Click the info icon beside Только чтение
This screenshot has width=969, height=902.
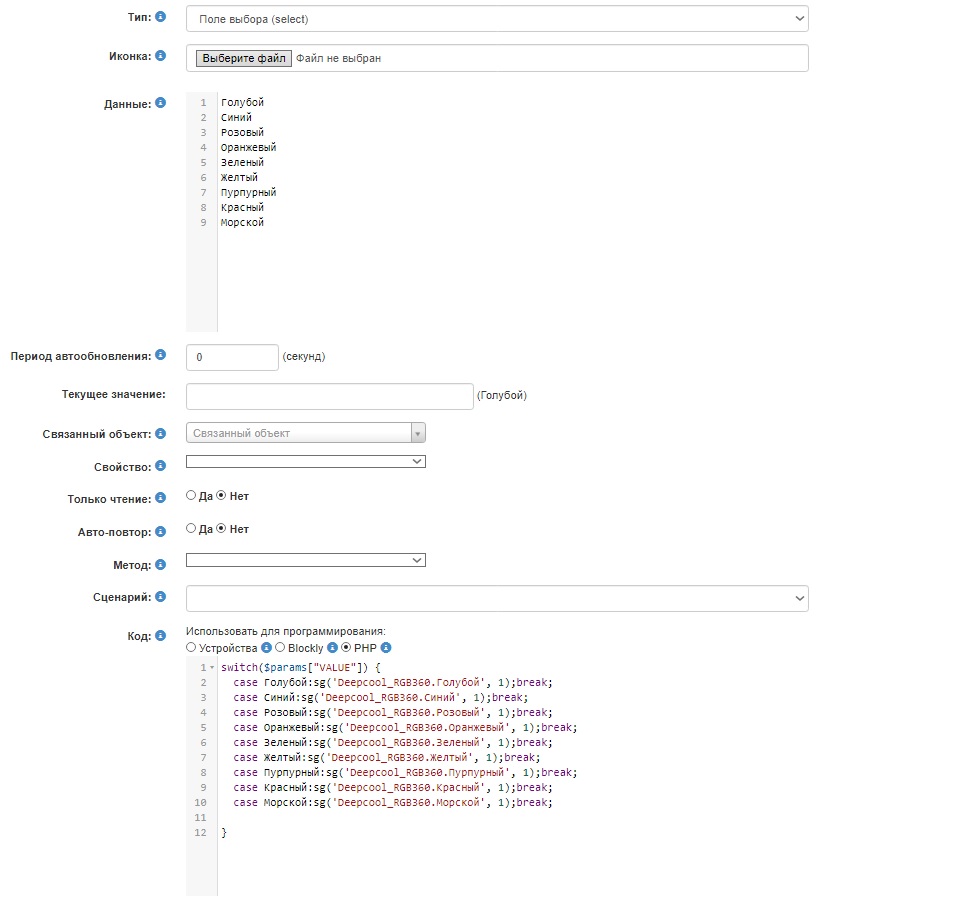coord(160,498)
